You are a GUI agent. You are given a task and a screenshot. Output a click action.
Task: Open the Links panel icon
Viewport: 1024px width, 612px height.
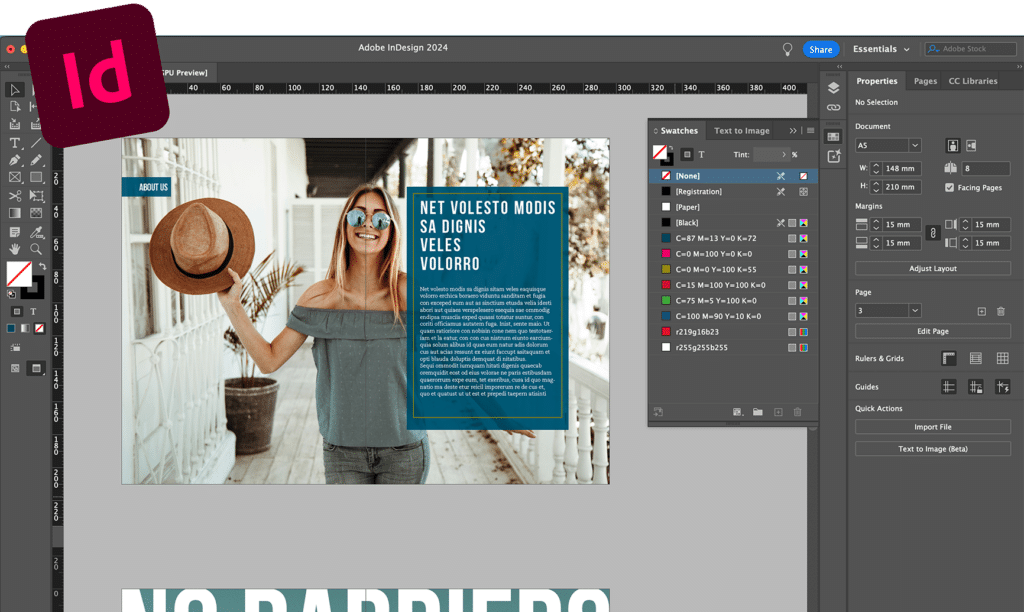pos(833,108)
